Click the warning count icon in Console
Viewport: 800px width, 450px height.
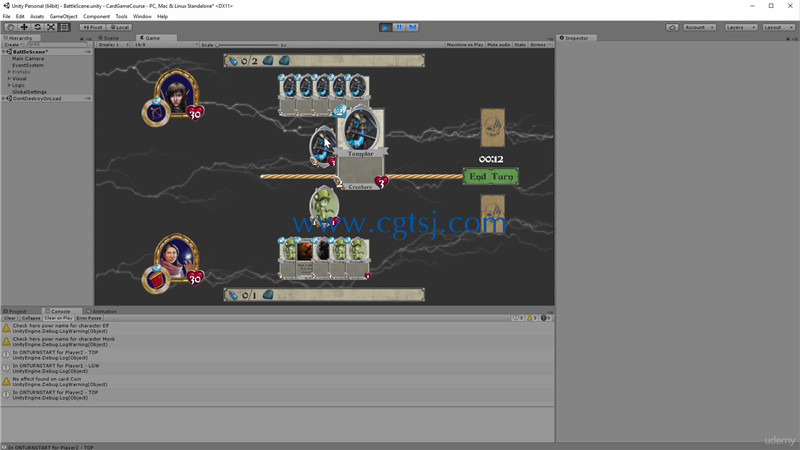pyautogui.click(x=532, y=318)
